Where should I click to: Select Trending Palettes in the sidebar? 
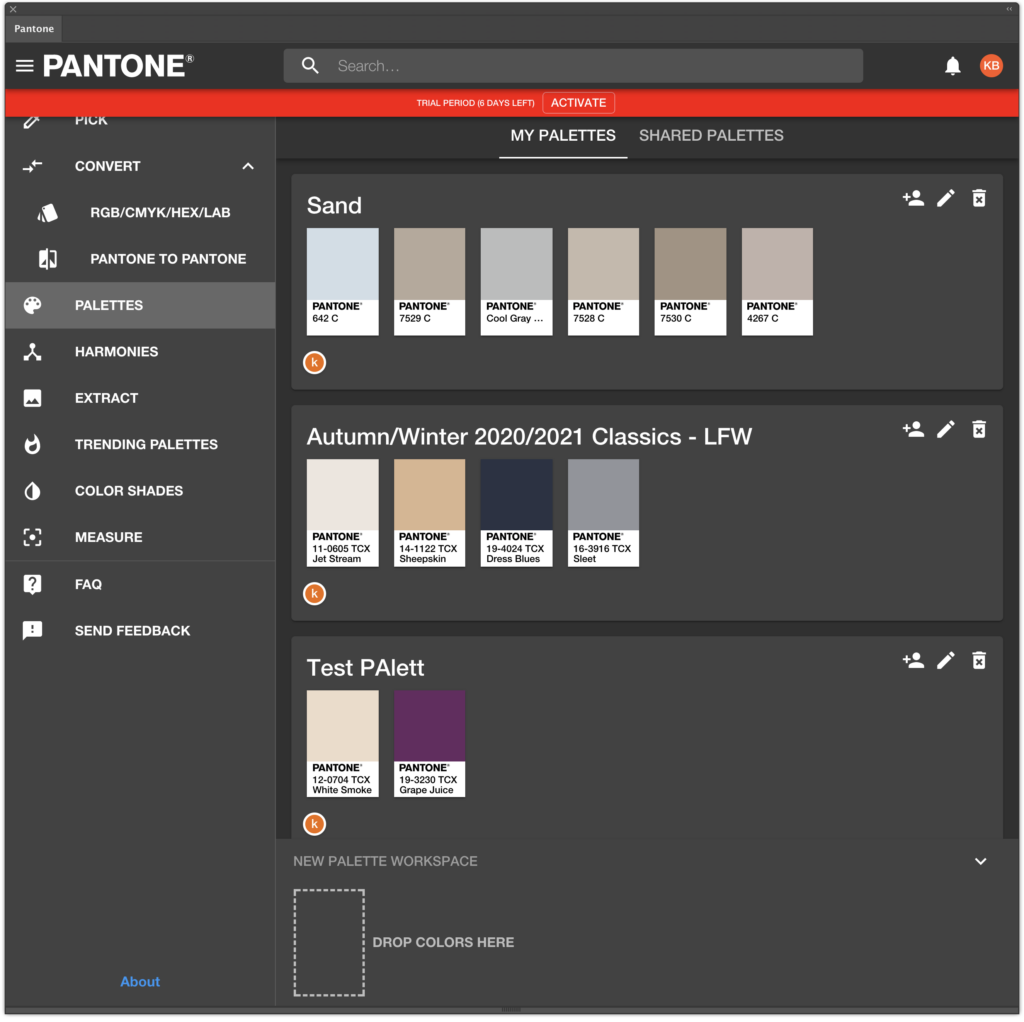coord(140,445)
